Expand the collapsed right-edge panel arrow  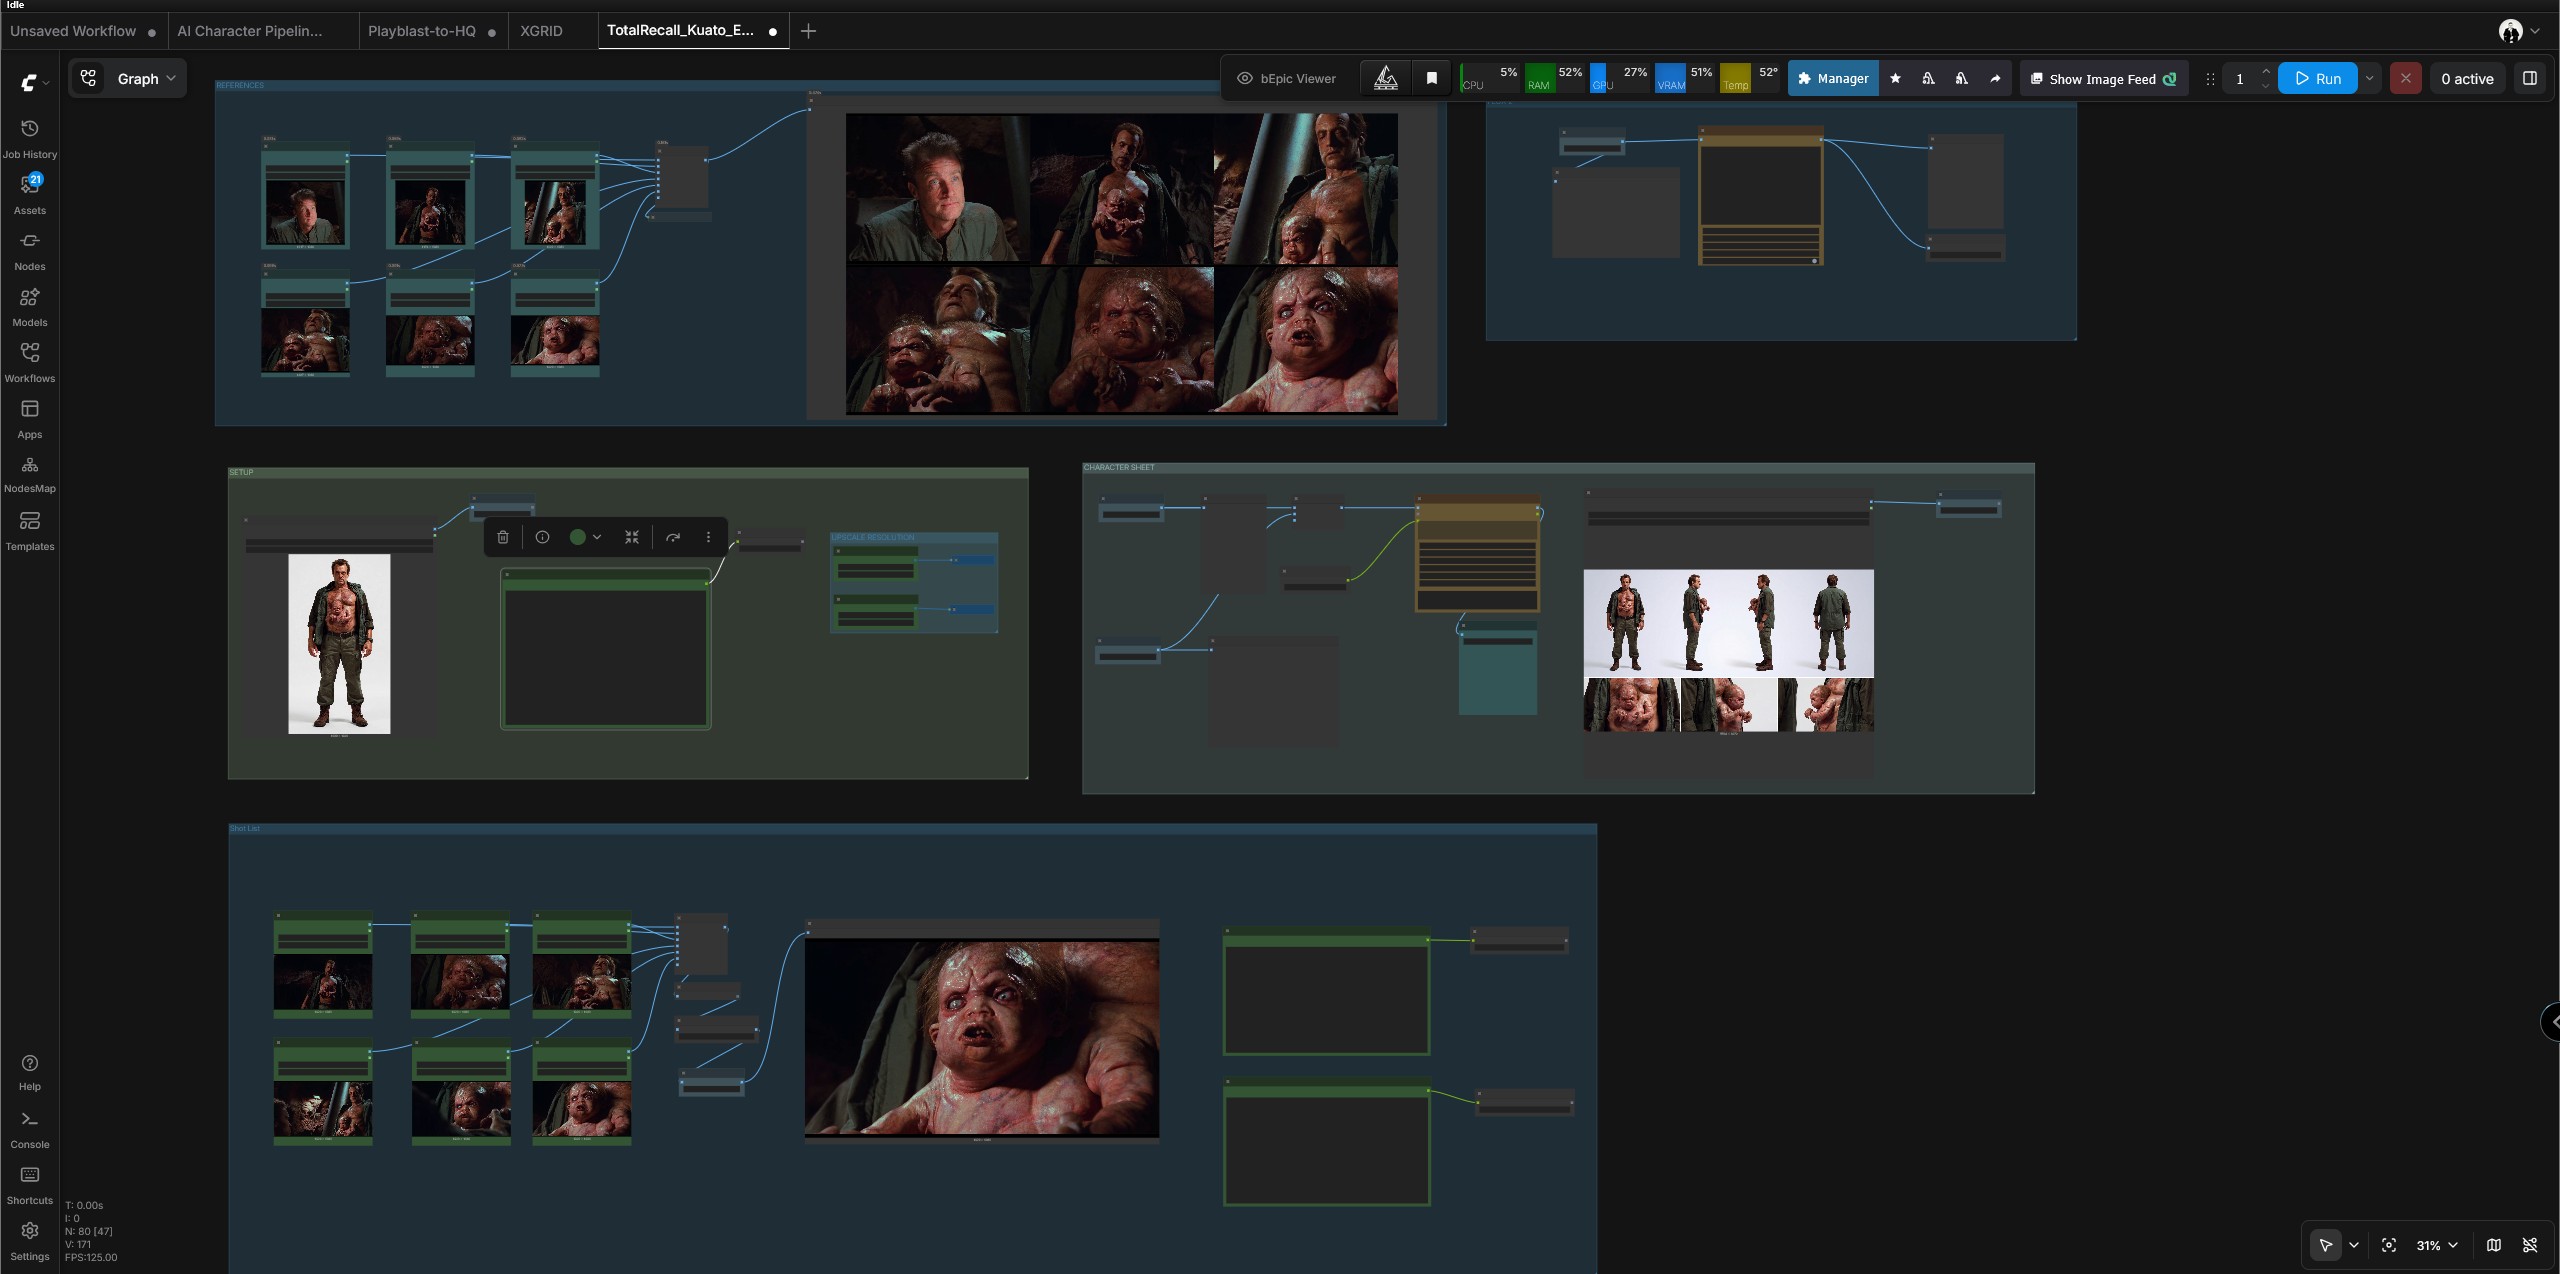[2551, 1022]
